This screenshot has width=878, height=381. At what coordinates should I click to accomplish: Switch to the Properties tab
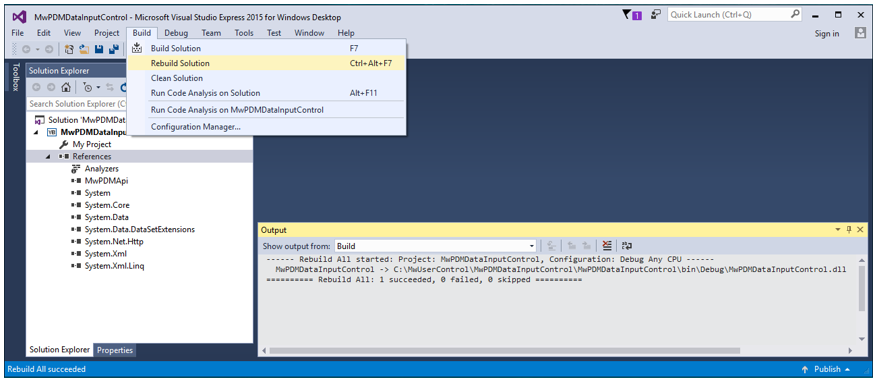[115, 350]
